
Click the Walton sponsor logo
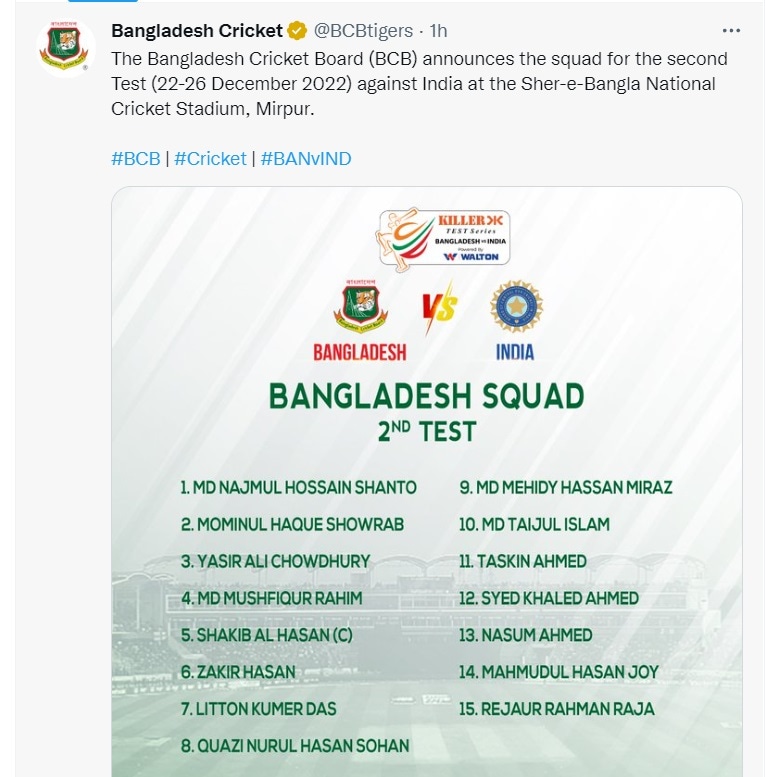471,257
